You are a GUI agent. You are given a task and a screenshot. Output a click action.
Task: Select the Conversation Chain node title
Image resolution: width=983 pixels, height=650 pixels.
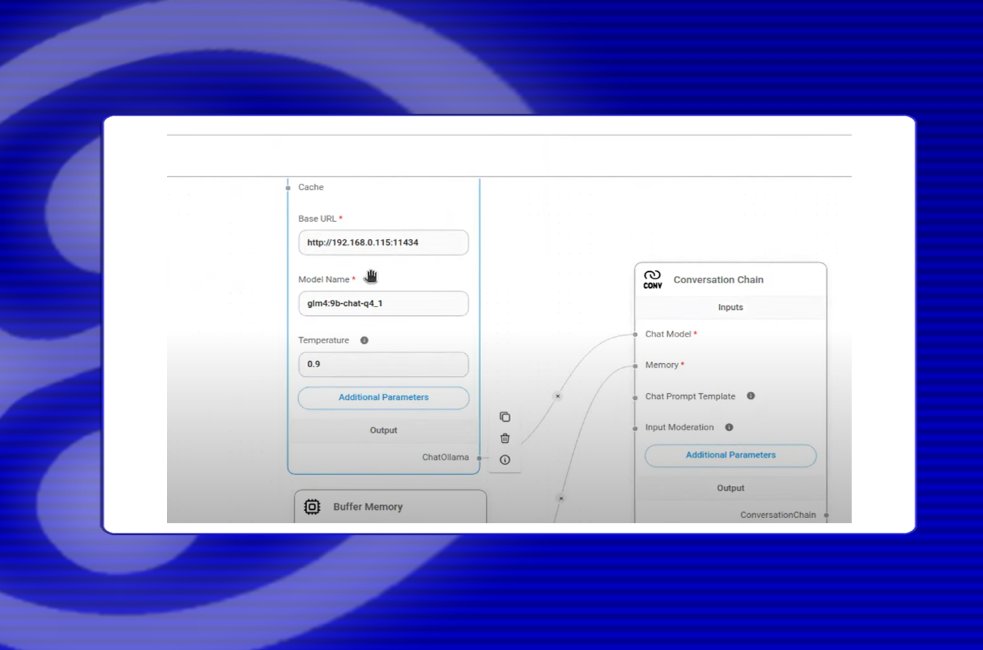[718, 280]
